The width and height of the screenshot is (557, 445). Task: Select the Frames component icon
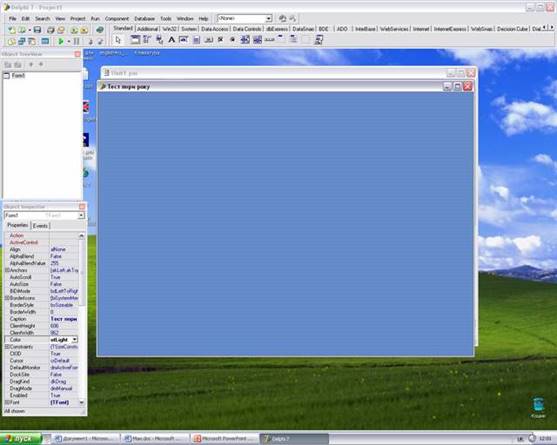pos(135,40)
